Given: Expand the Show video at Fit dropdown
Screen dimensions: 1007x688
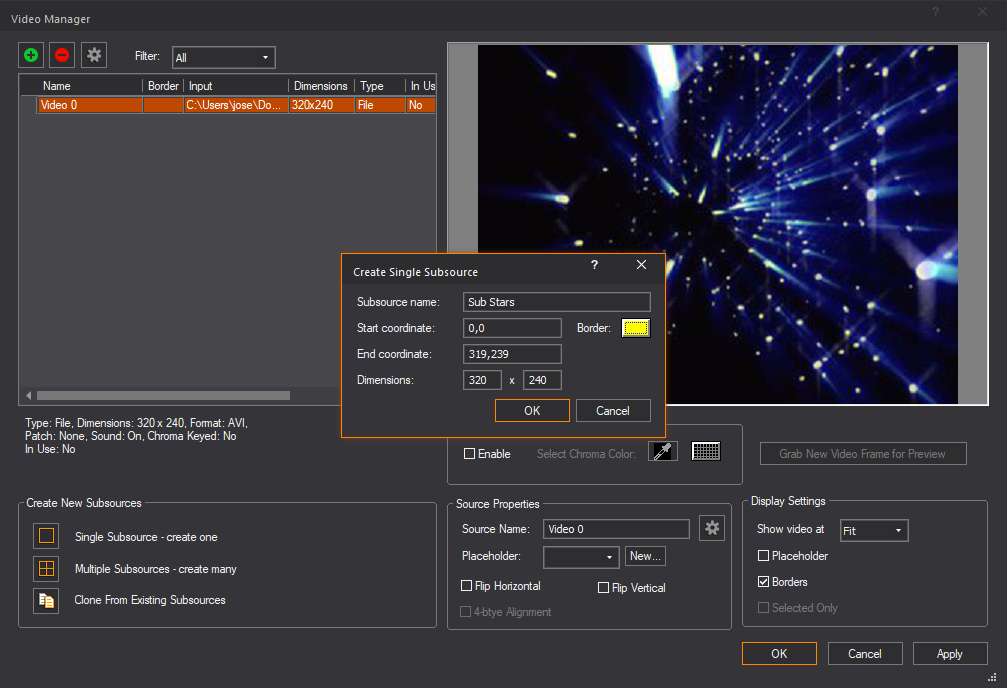Looking at the screenshot, I should (873, 531).
